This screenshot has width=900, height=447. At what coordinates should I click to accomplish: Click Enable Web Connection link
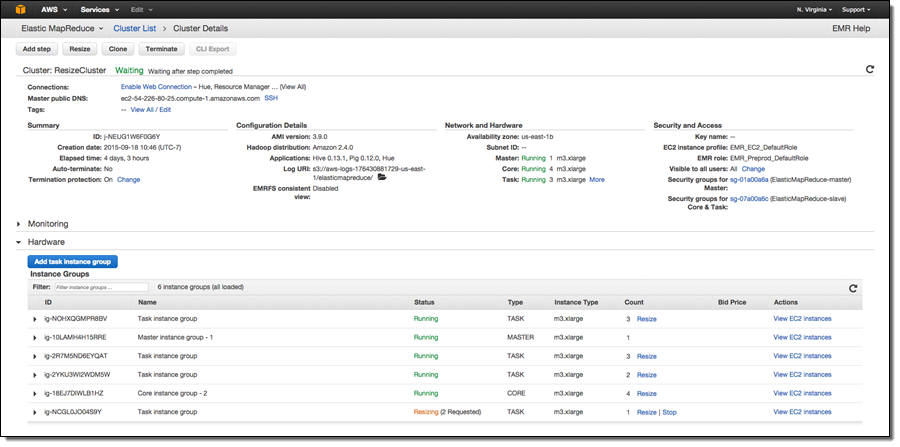156,87
